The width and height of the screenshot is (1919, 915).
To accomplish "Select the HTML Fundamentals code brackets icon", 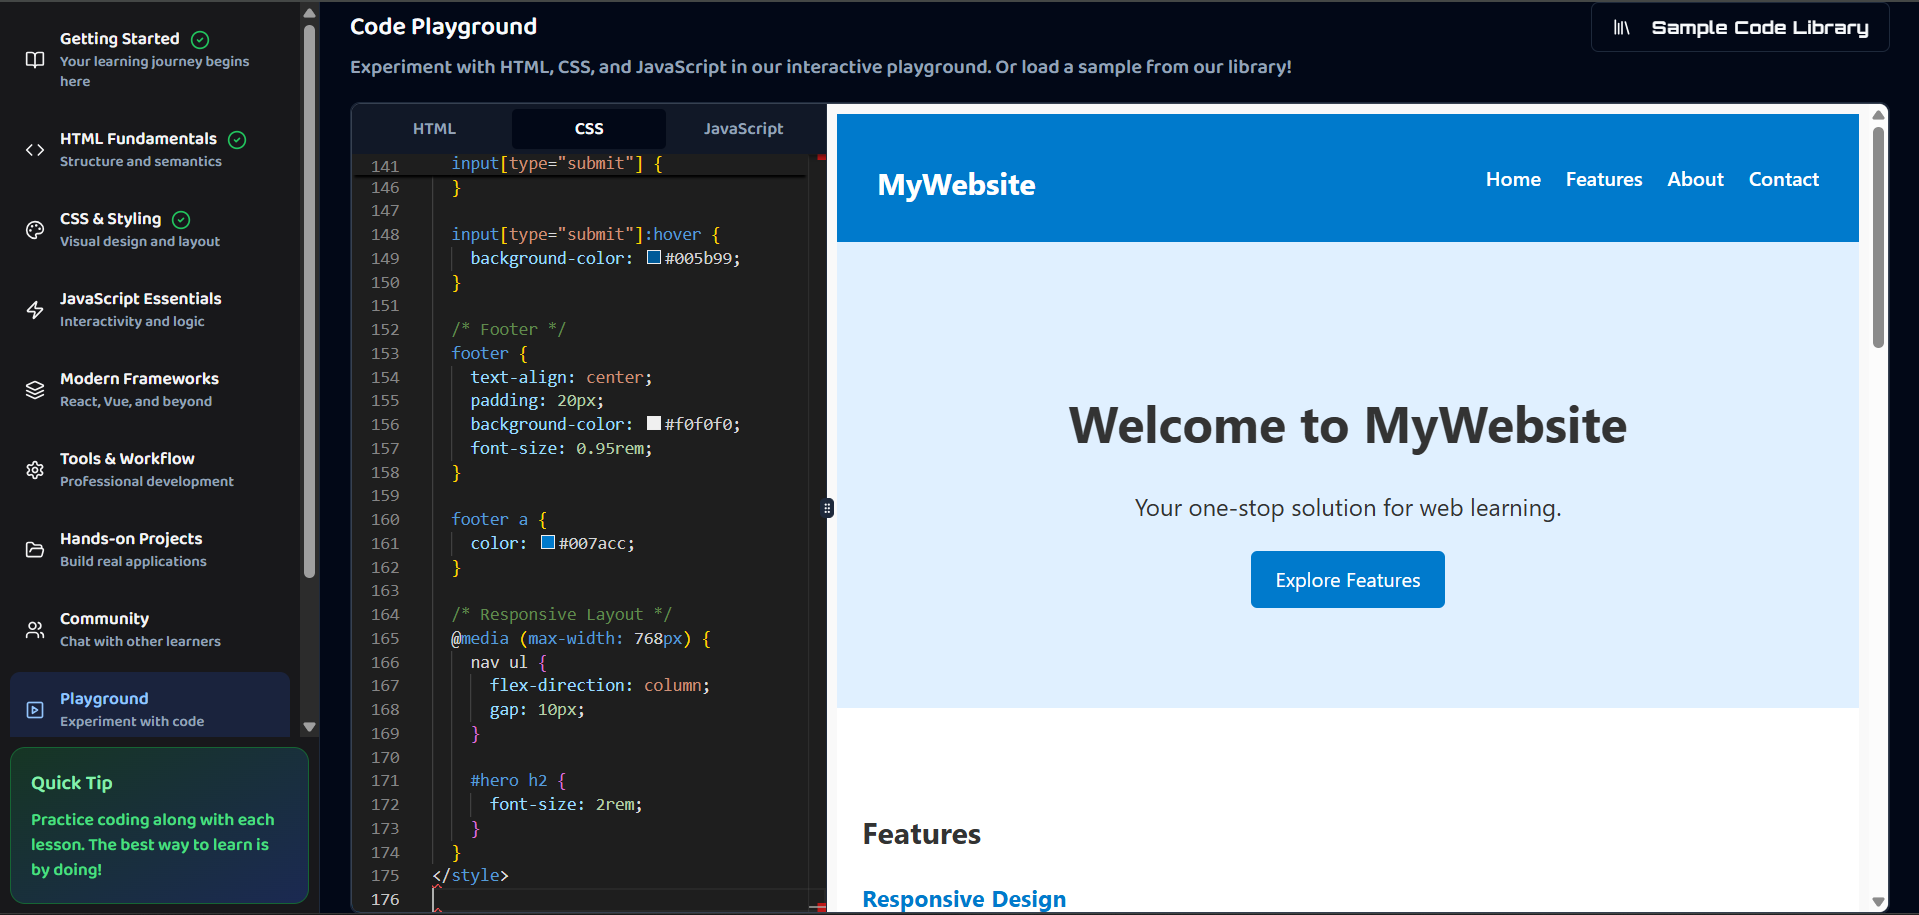I will pyautogui.click(x=35, y=150).
